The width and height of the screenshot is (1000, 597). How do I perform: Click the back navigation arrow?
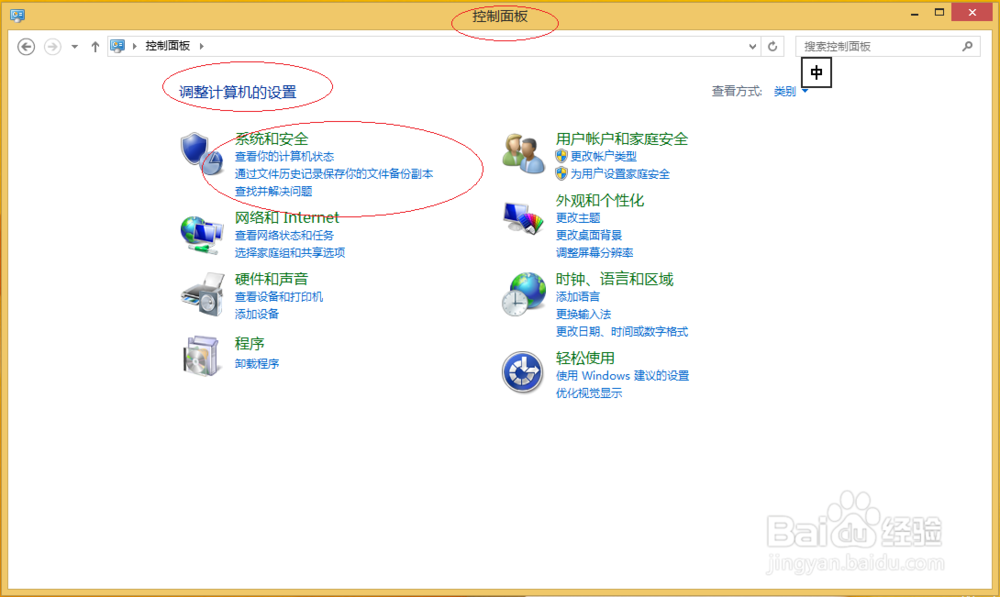click(27, 45)
